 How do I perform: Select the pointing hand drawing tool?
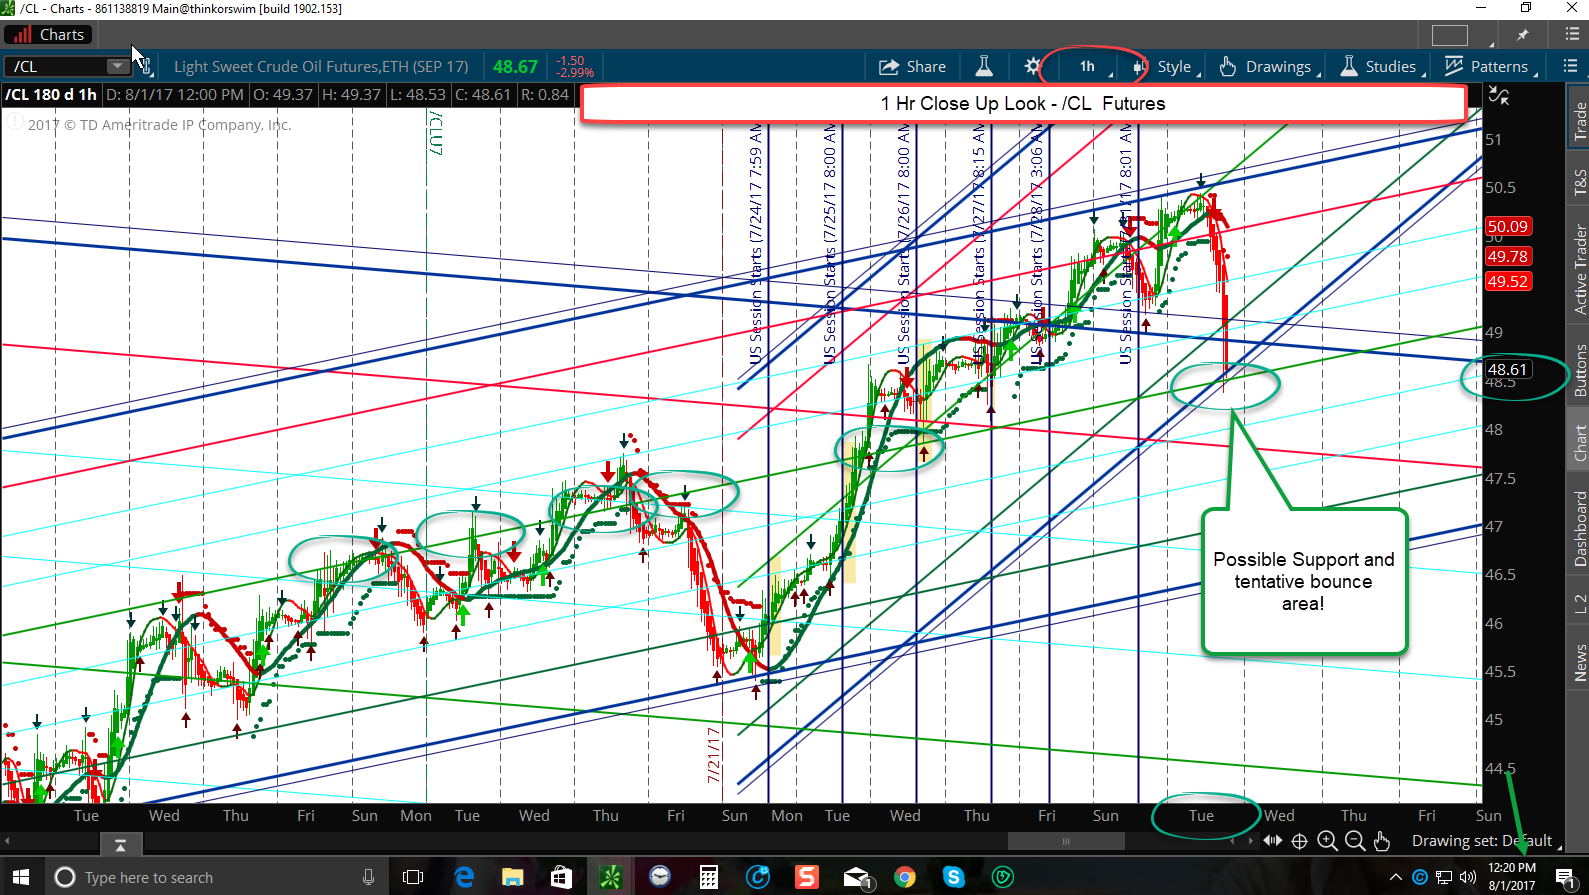1382,841
